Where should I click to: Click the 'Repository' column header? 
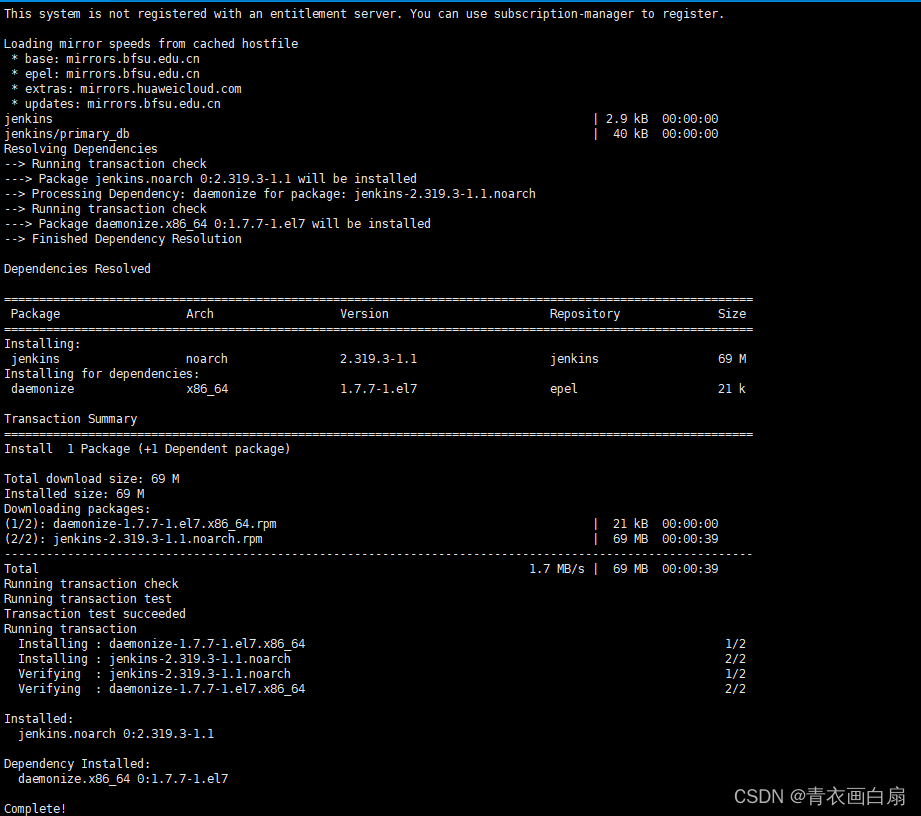[x=585, y=314]
